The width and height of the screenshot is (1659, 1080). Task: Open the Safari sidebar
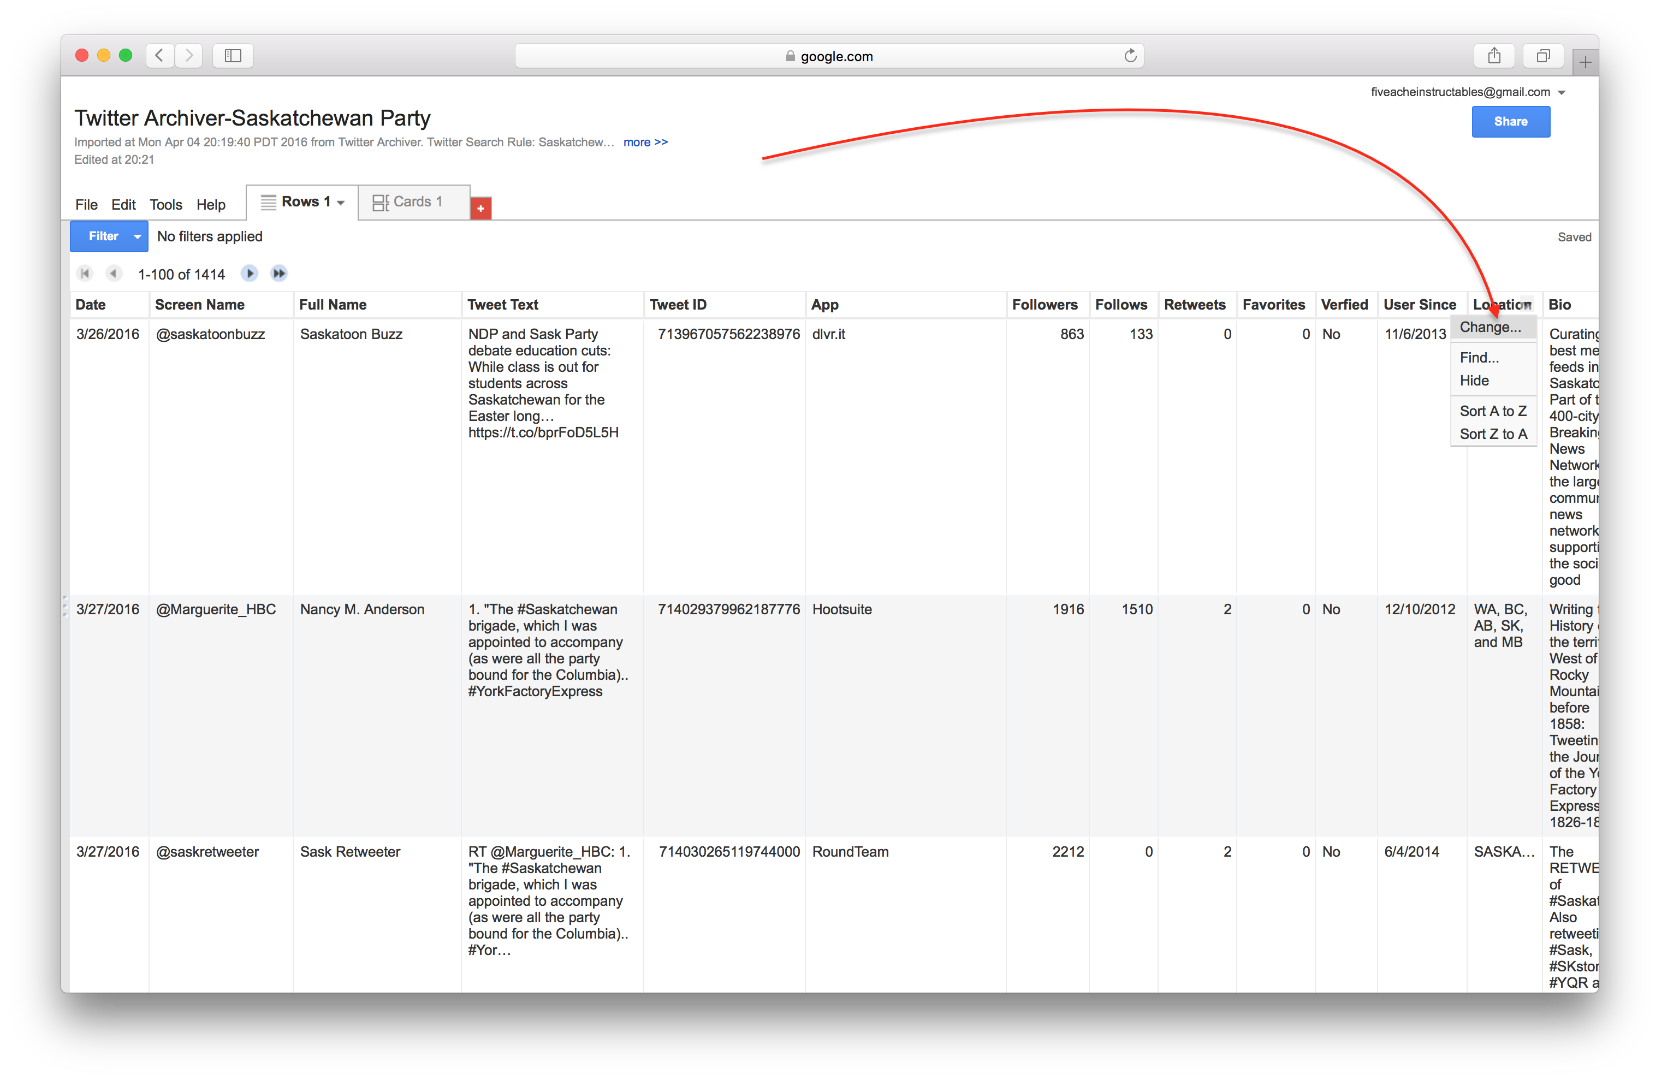coord(232,55)
